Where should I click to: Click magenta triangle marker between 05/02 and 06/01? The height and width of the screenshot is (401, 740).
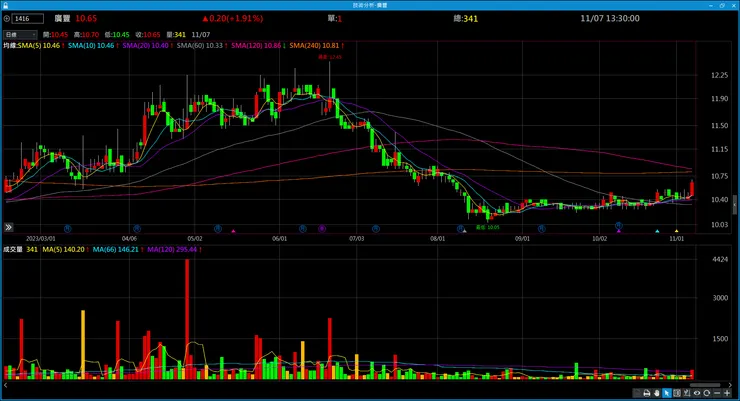coord(233,231)
